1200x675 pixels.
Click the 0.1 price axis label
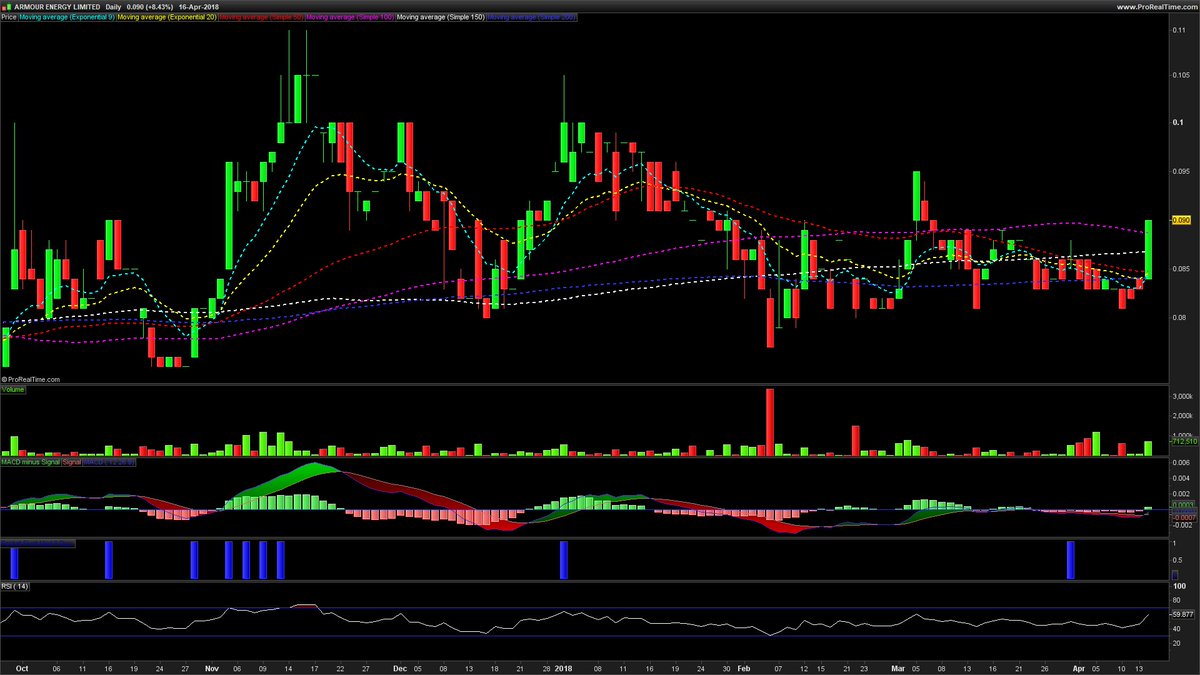click(x=1178, y=122)
